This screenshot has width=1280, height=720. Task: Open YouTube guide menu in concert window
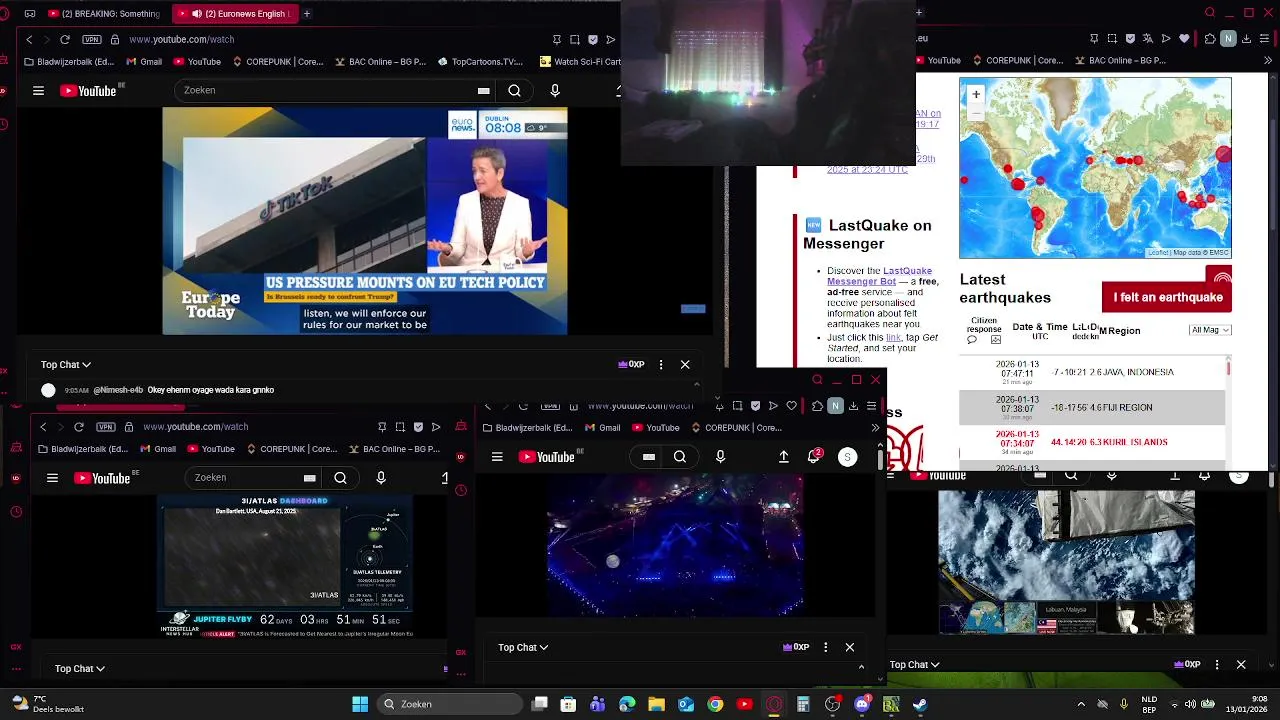pos(497,457)
